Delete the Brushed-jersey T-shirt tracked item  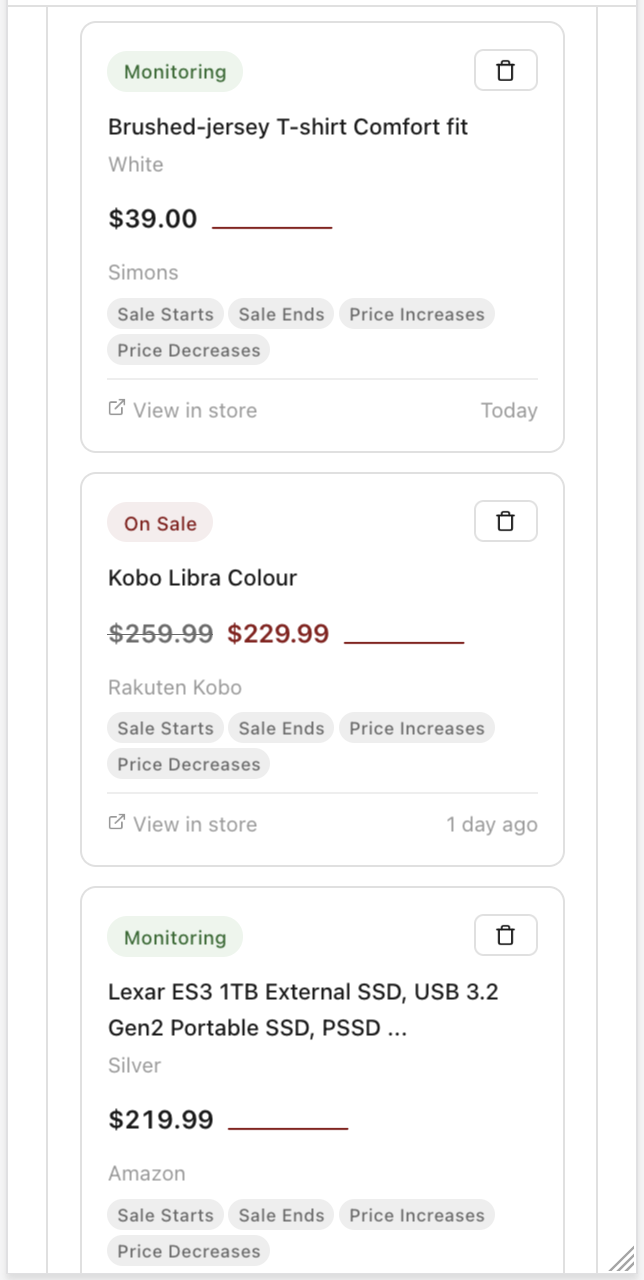(x=505, y=70)
